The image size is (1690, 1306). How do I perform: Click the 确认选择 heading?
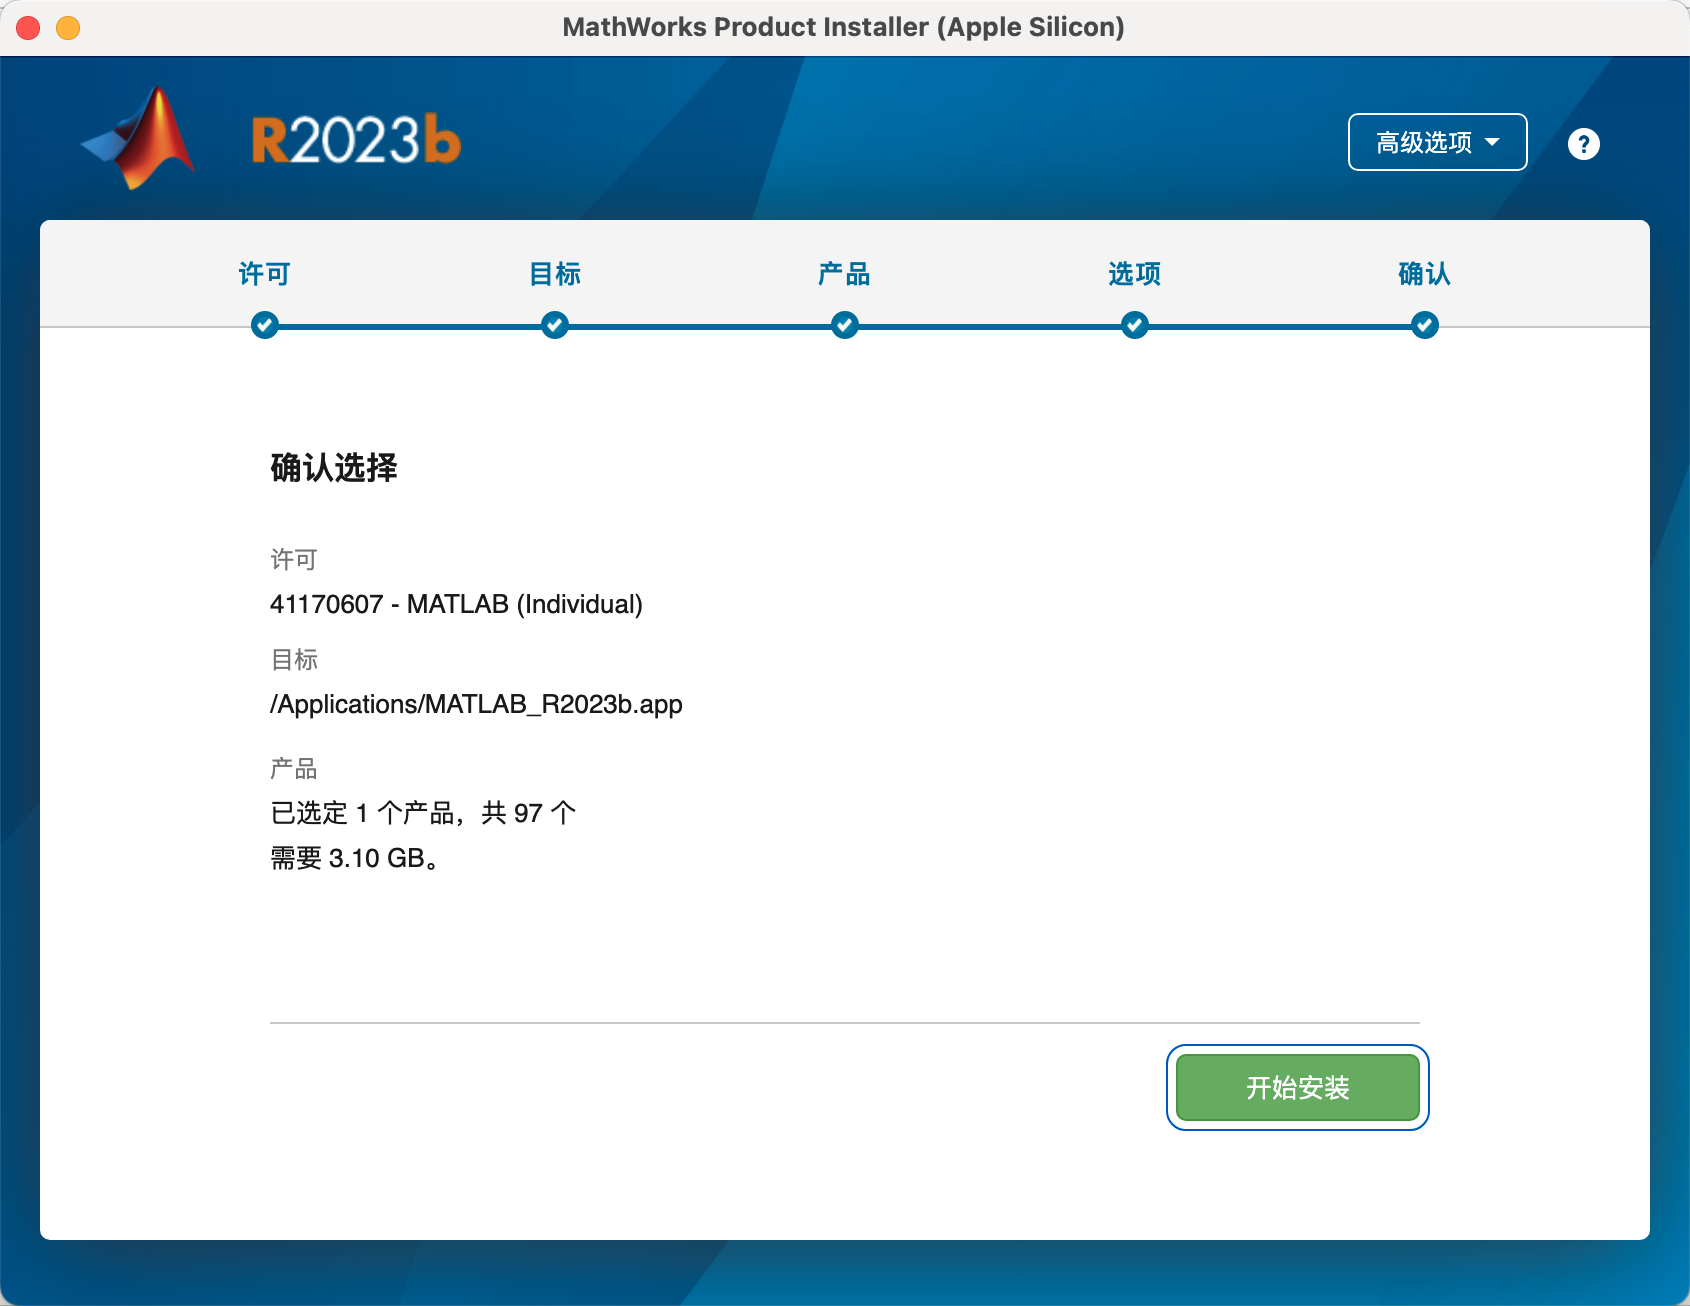tap(334, 468)
